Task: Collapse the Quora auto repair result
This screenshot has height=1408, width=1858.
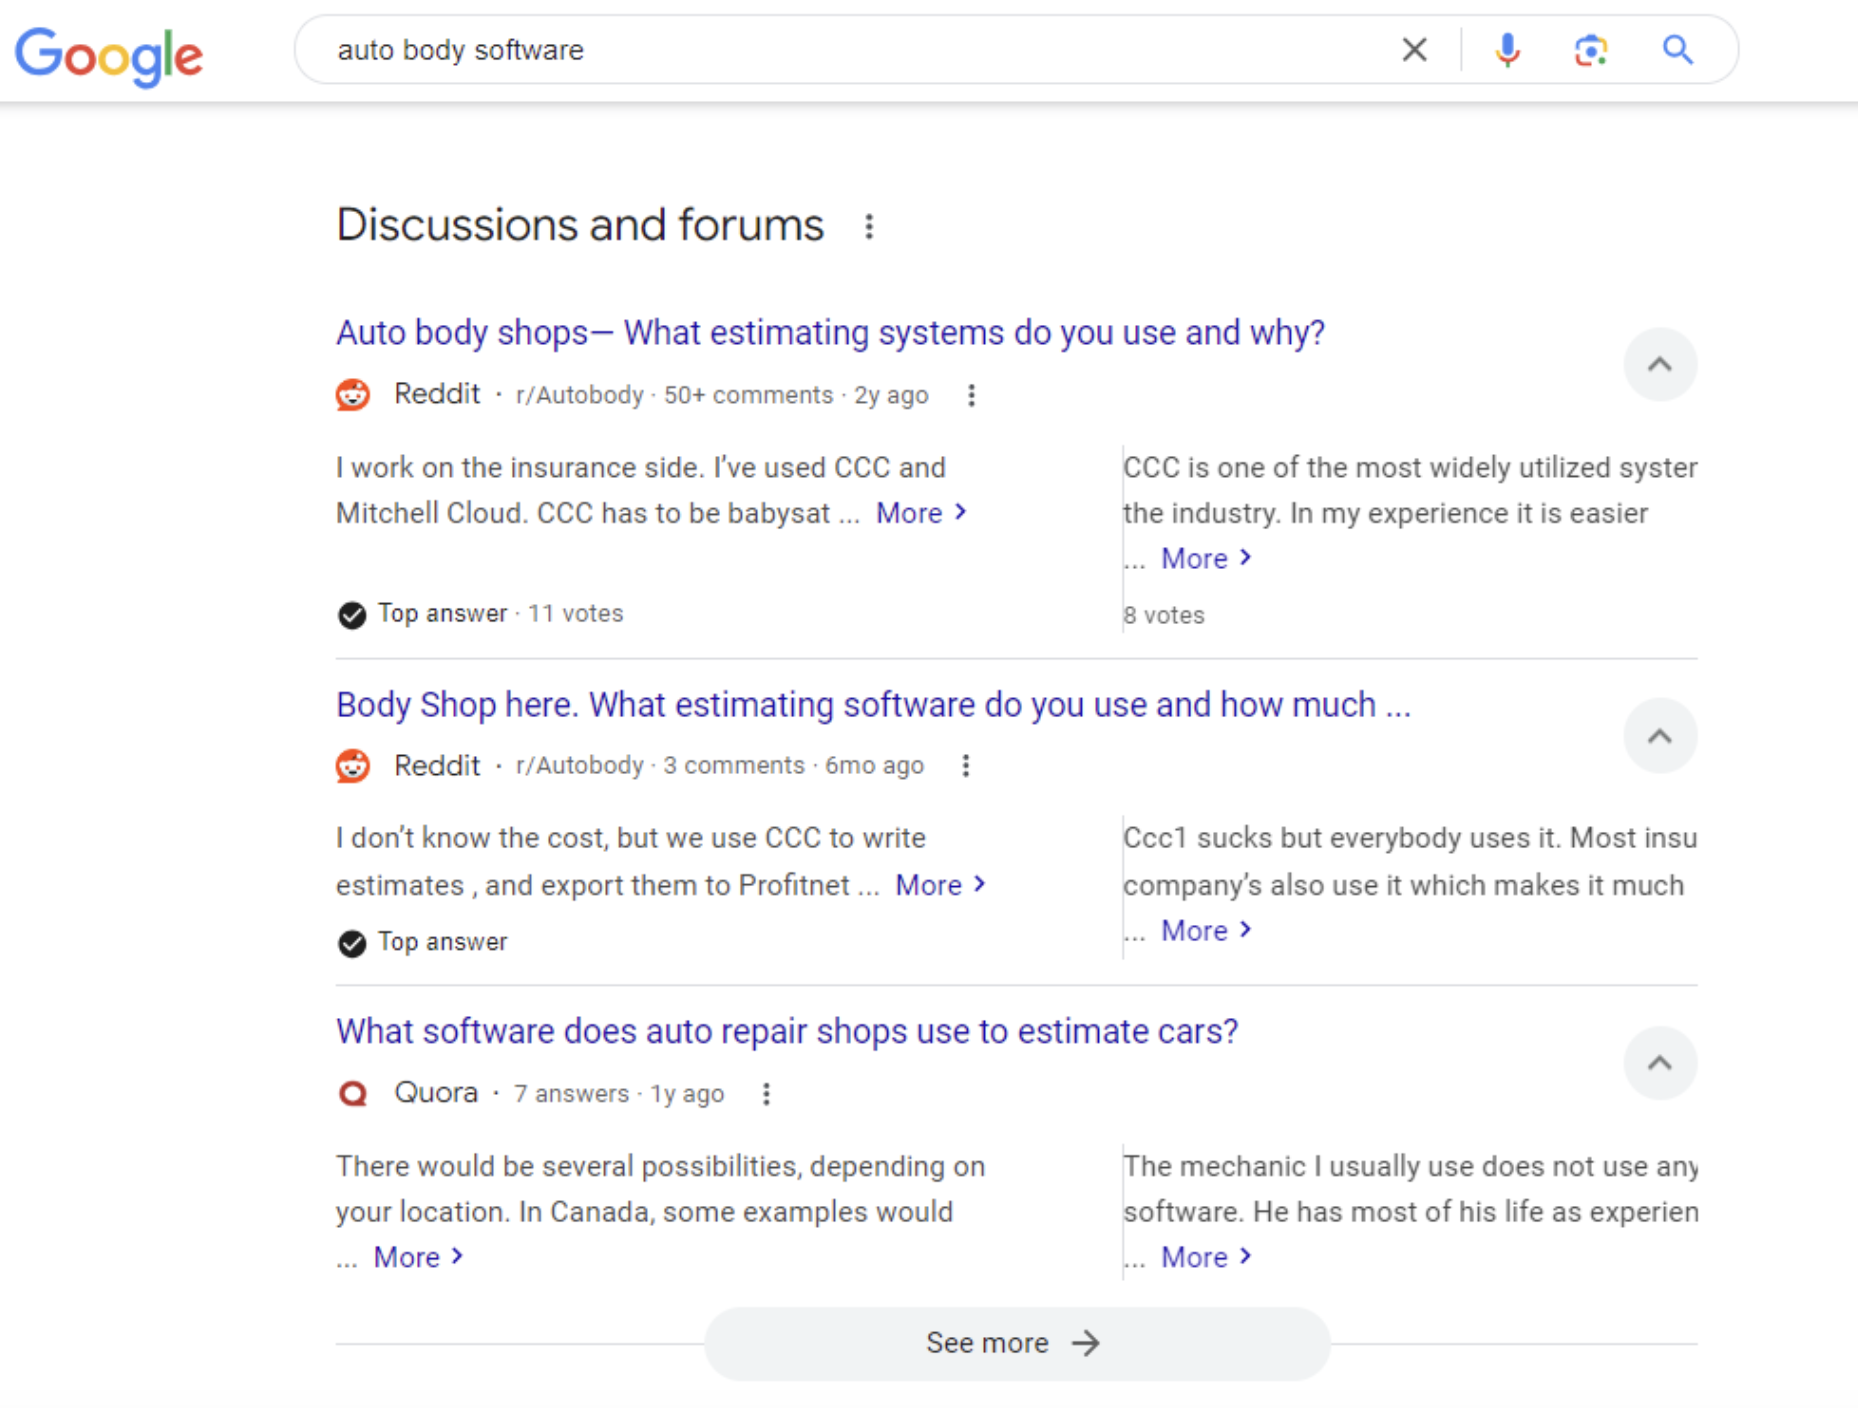Action: (1660, 1064)
